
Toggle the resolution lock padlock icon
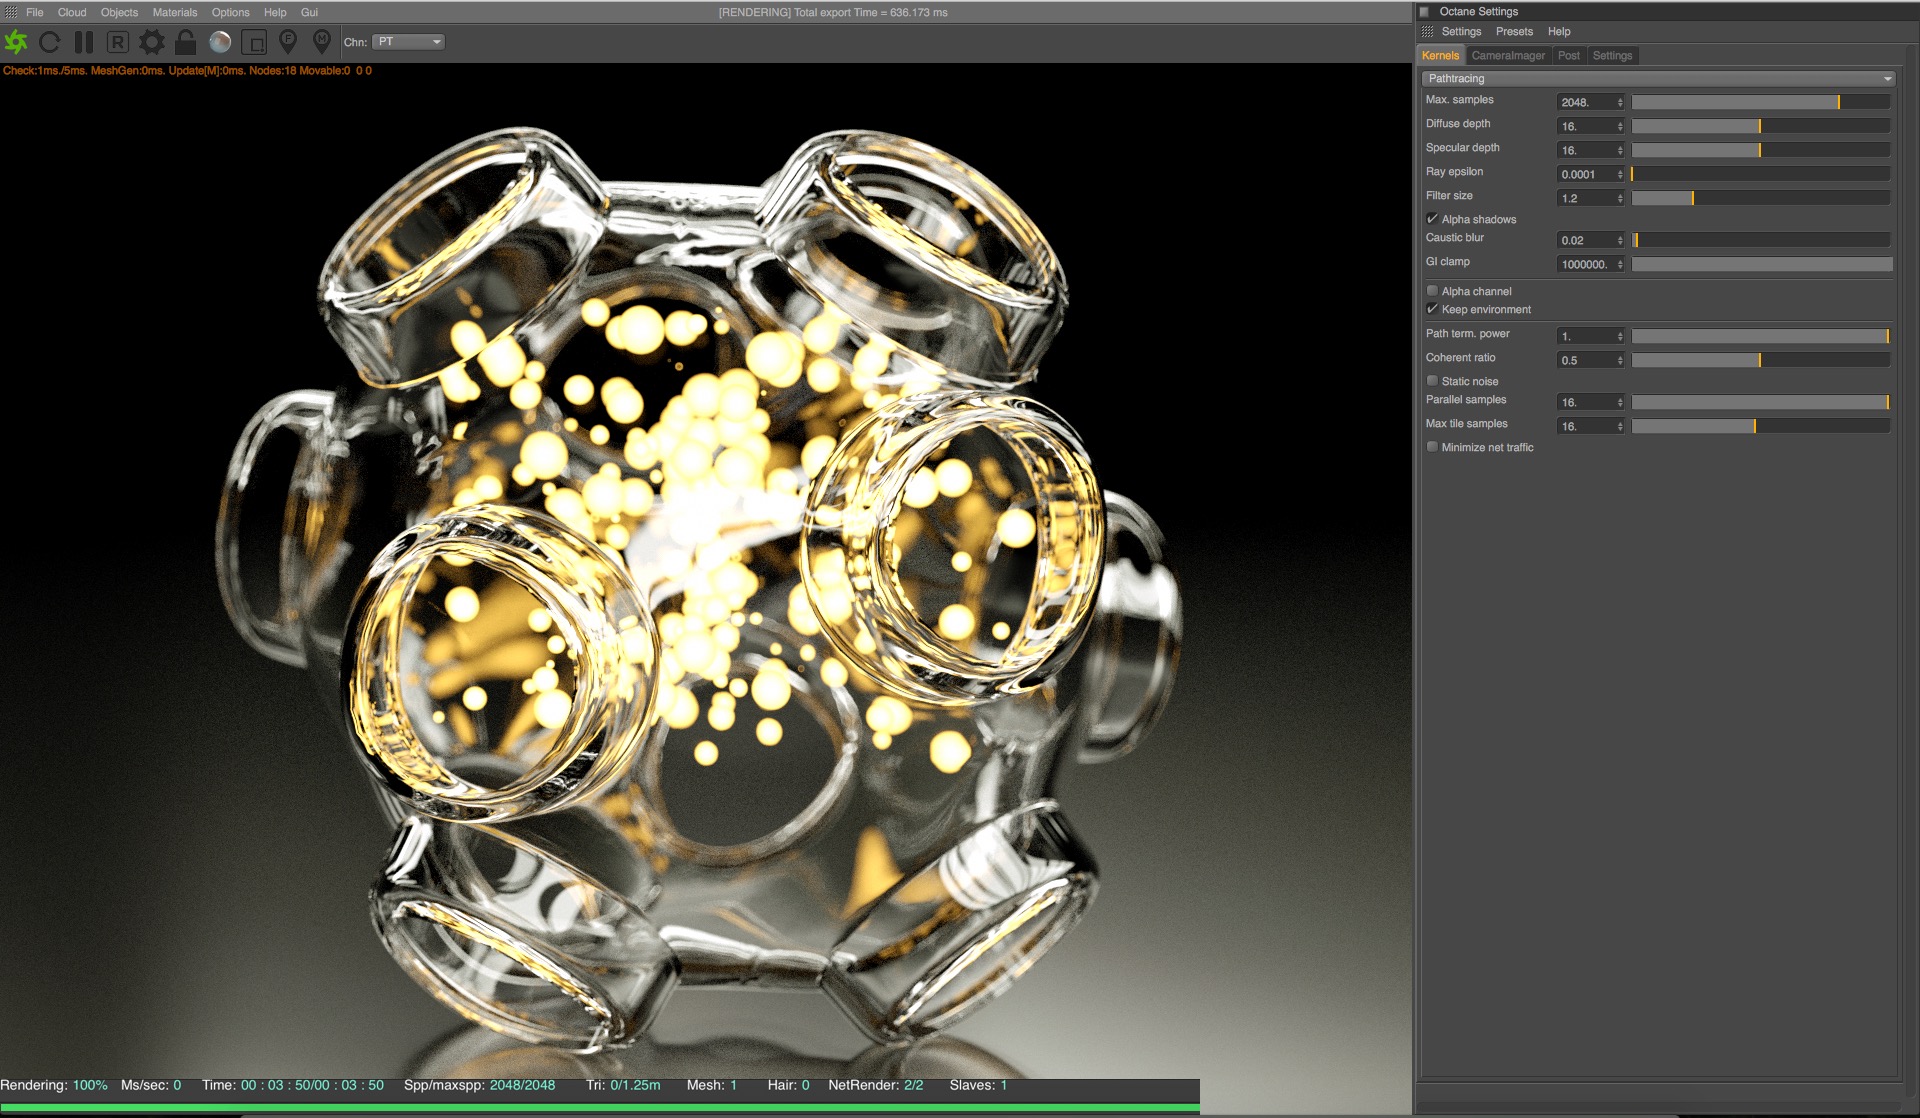click(185, 42)
